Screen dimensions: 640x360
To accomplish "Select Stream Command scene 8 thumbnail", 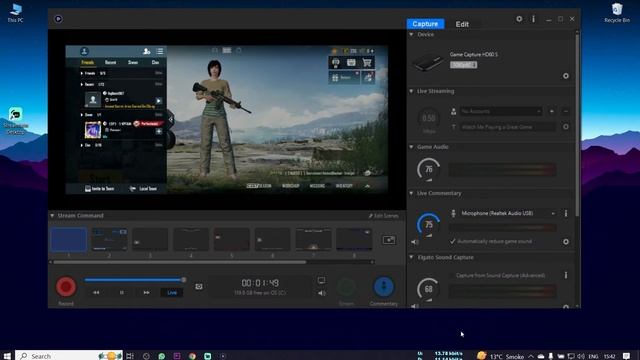I will coord(354,240).
